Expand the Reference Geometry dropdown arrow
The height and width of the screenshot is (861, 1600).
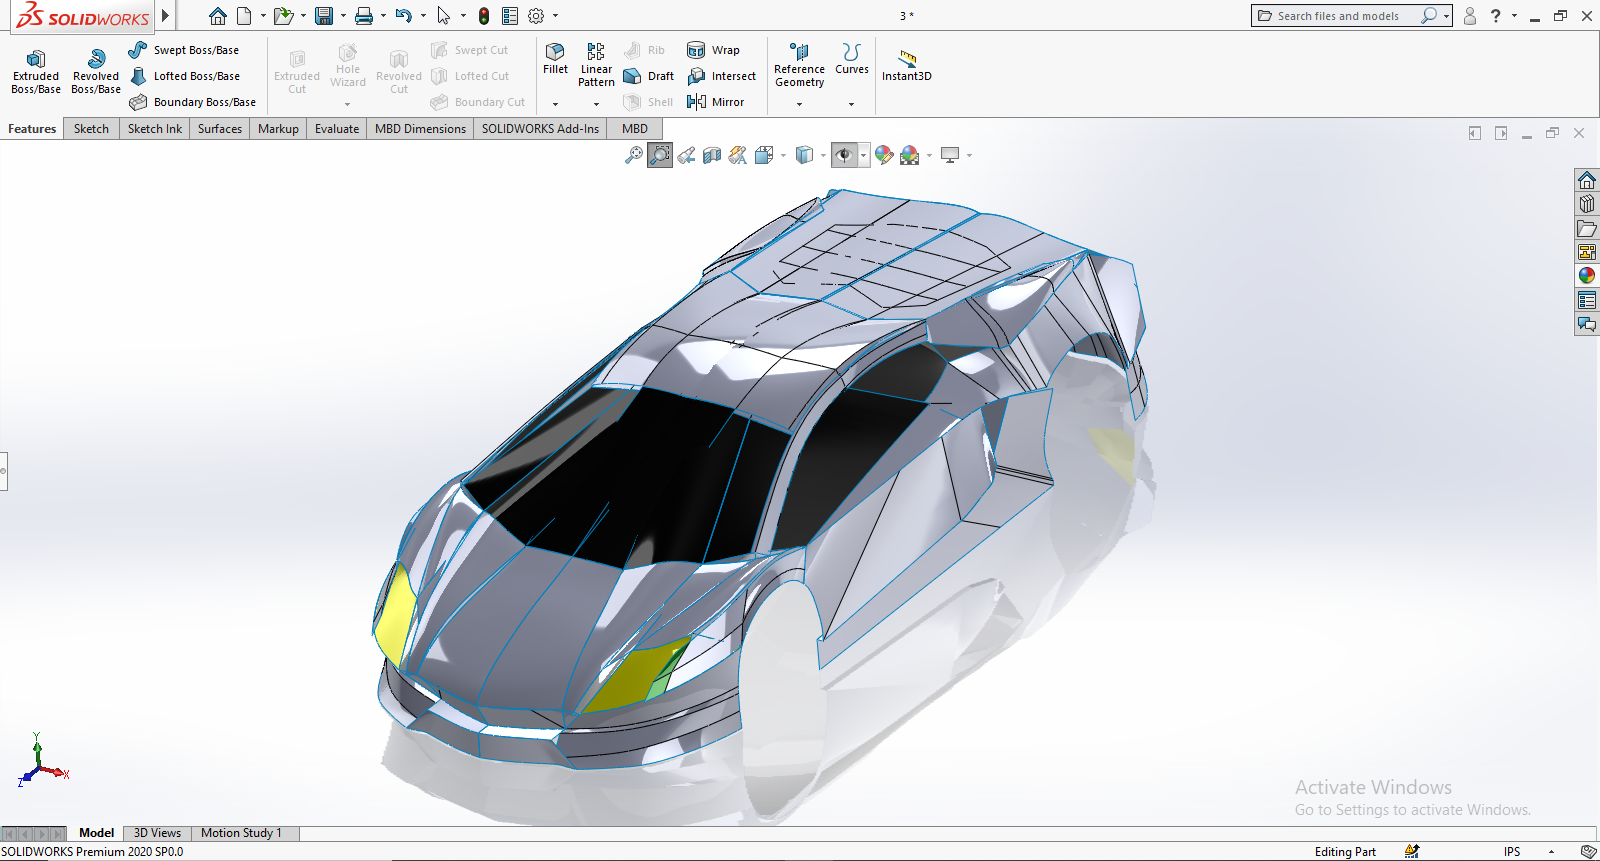tap(799, 104)
